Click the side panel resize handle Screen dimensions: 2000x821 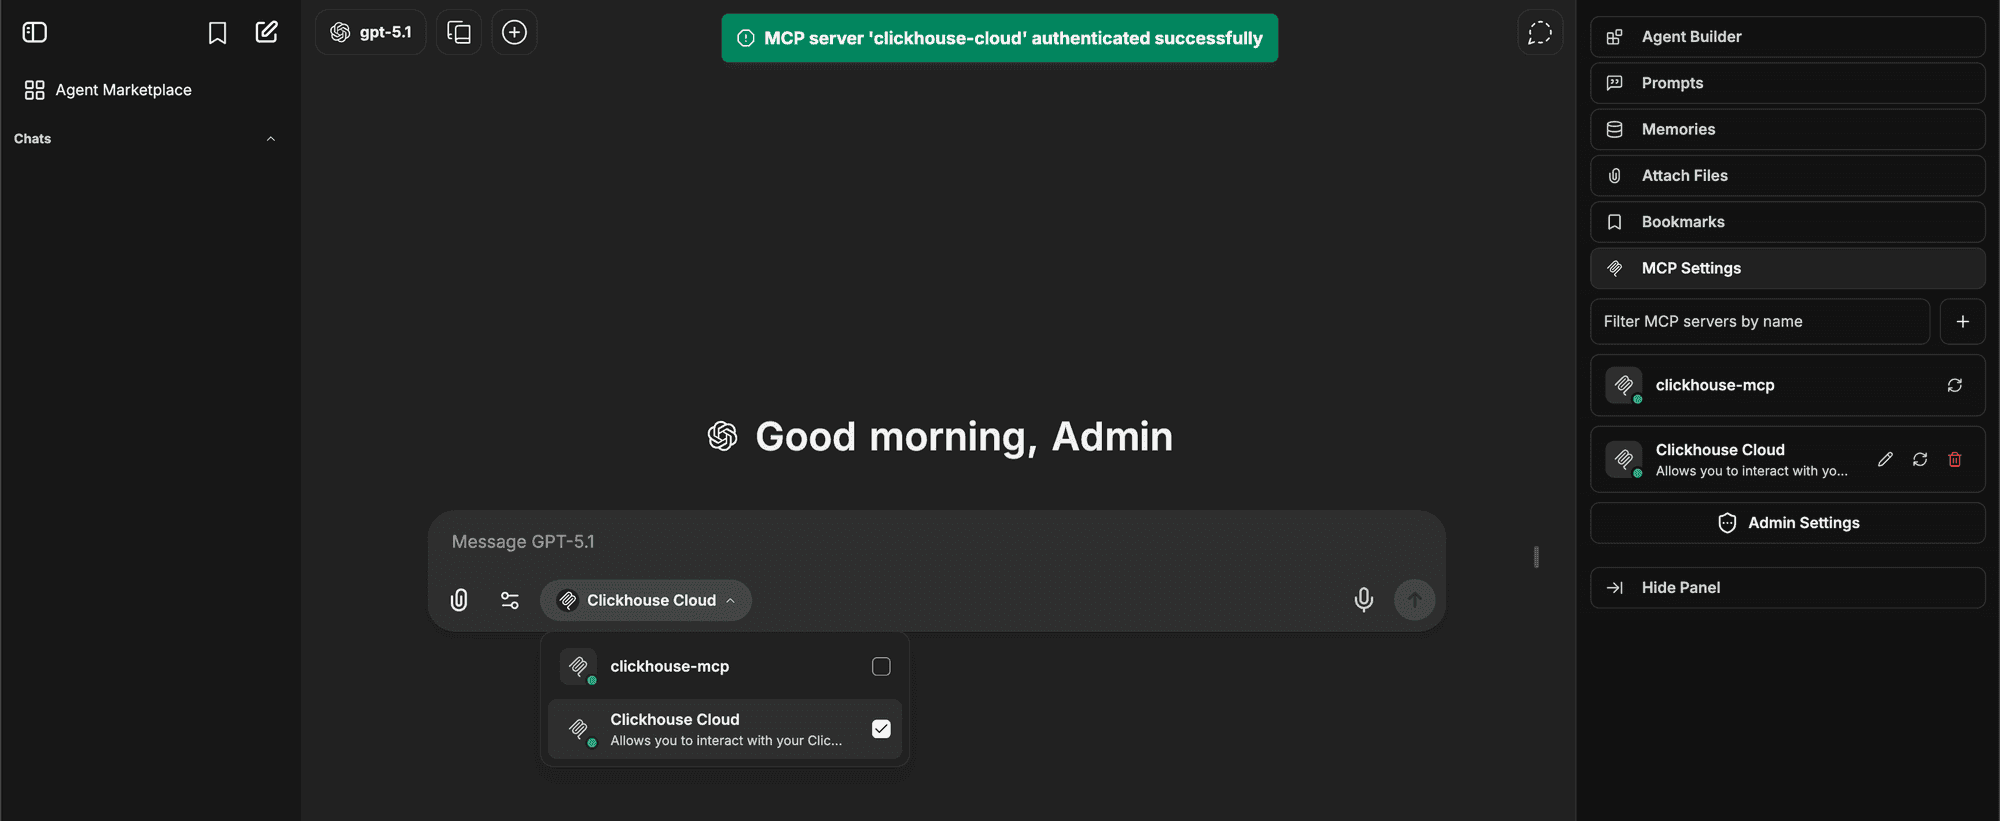click(1536, 557)
